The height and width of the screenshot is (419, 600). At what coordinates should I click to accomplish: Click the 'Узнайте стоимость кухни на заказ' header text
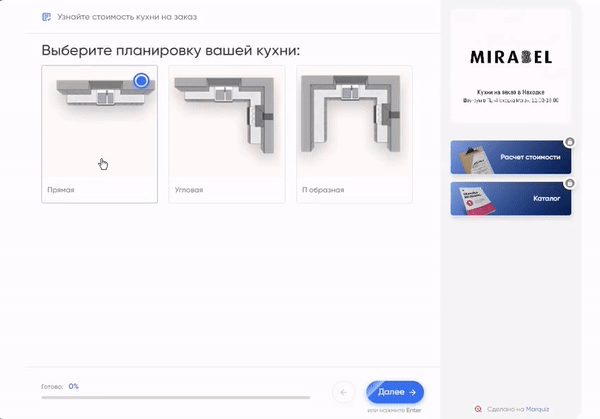pos(127,17)
